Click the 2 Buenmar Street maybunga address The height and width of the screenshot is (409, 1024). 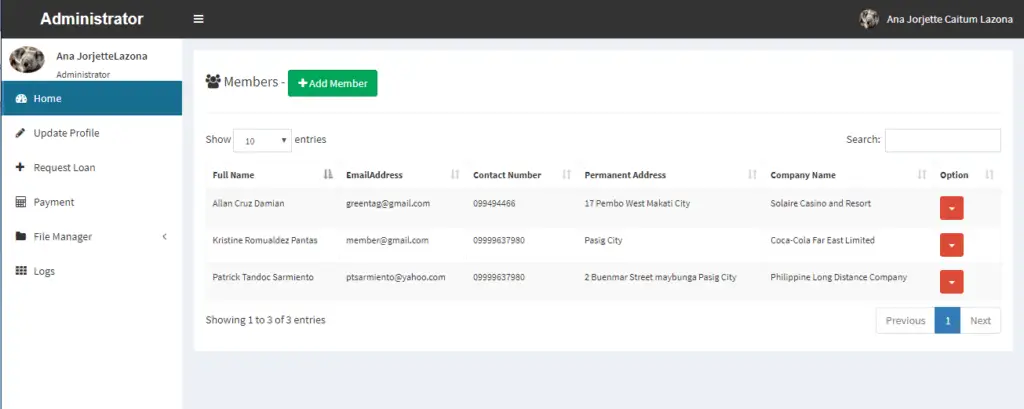pyautogui.click(x=660, y=277)
